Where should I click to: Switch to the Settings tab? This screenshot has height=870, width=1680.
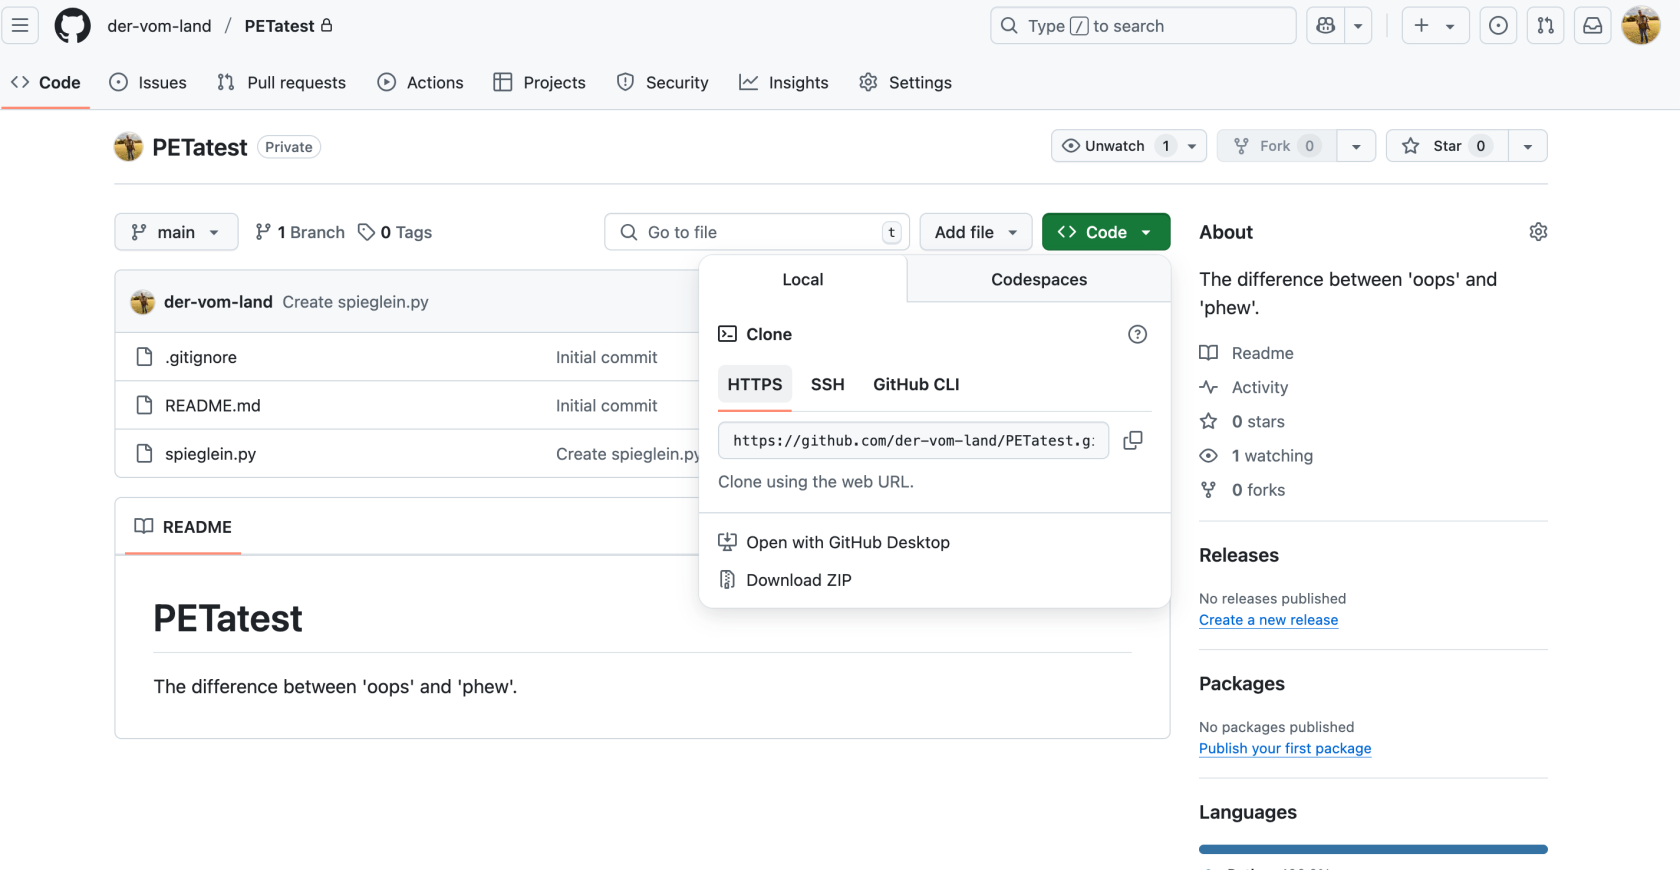[x=906, y=82]
